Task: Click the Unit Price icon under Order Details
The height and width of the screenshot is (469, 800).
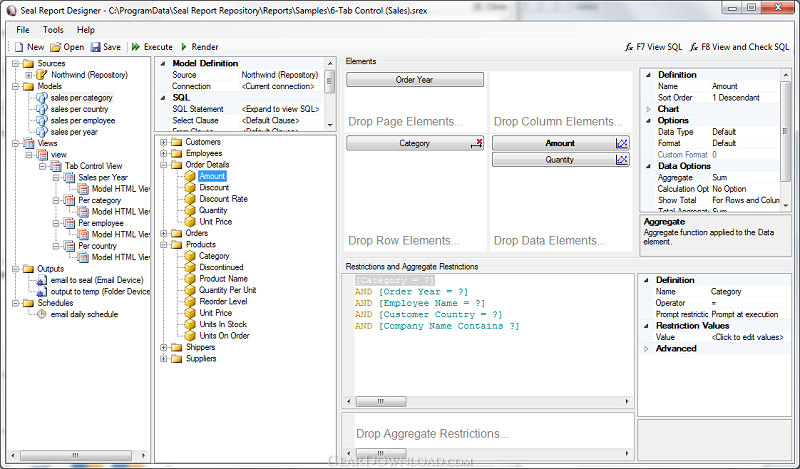Action: [x=190, y=221]
